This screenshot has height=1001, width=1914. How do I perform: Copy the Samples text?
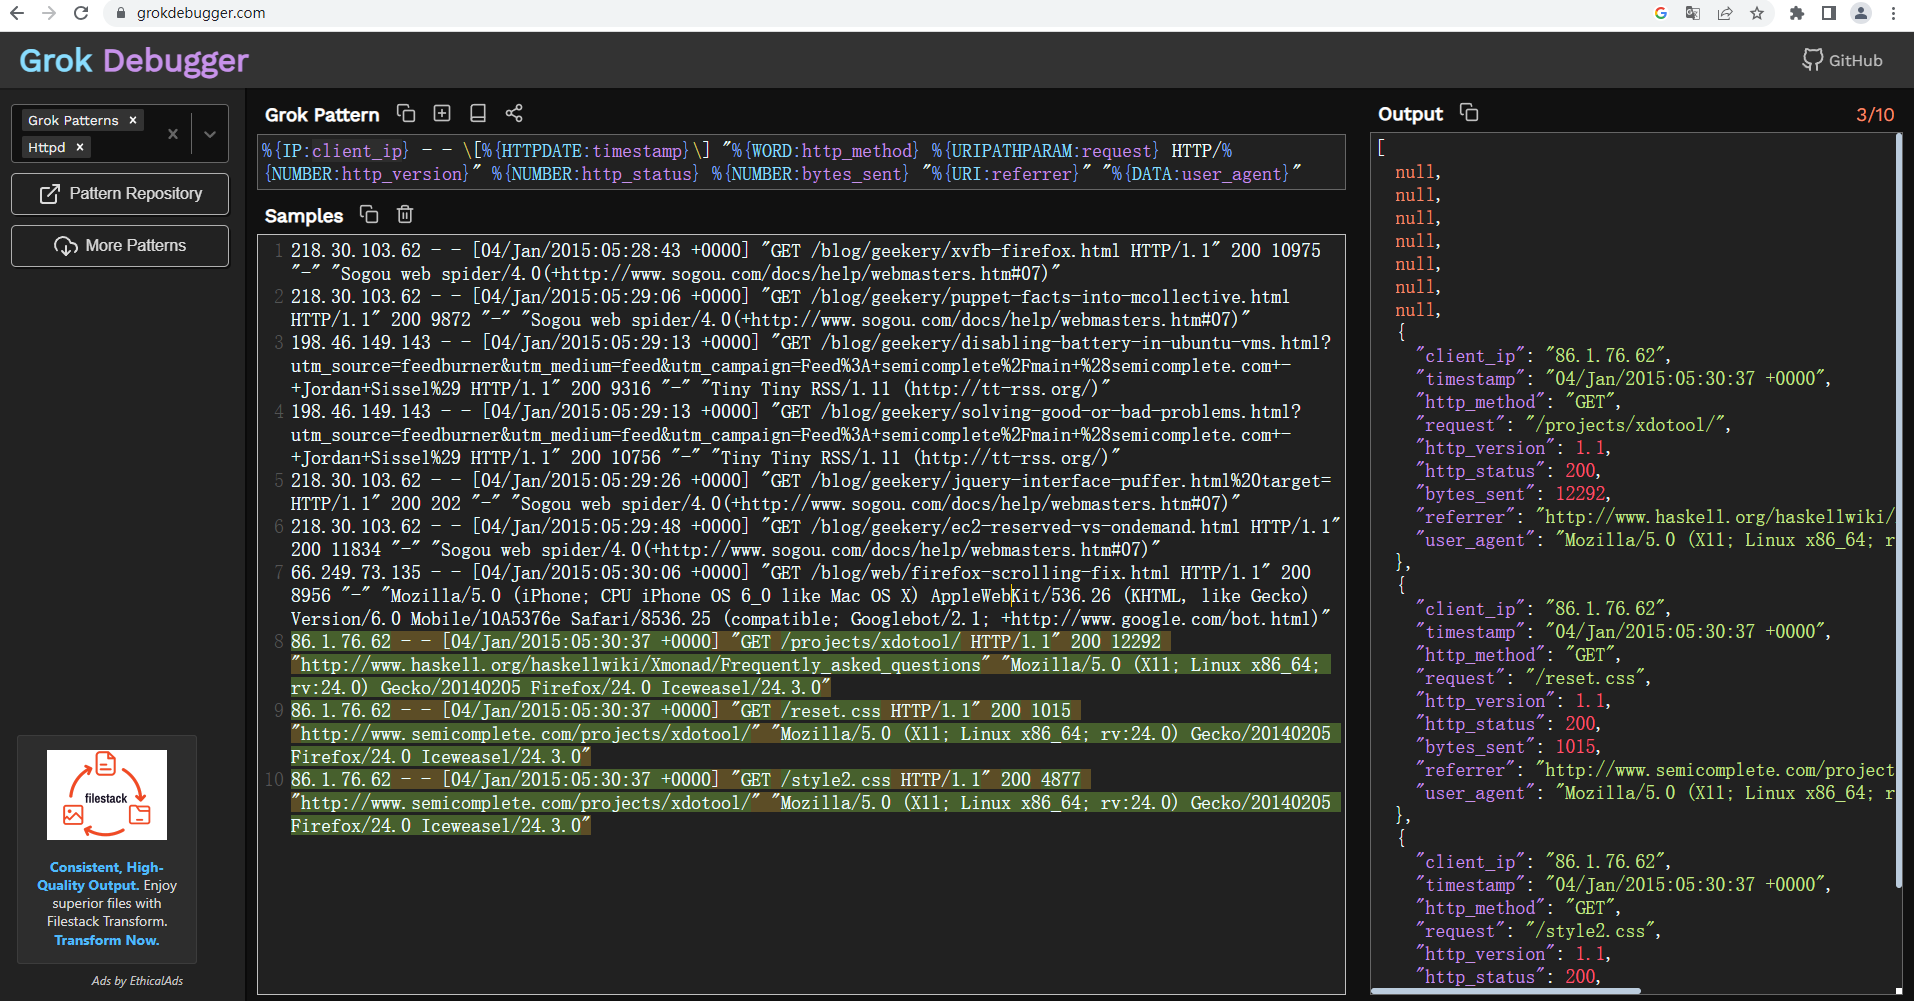pyautogui.click(x=369, y=214)
